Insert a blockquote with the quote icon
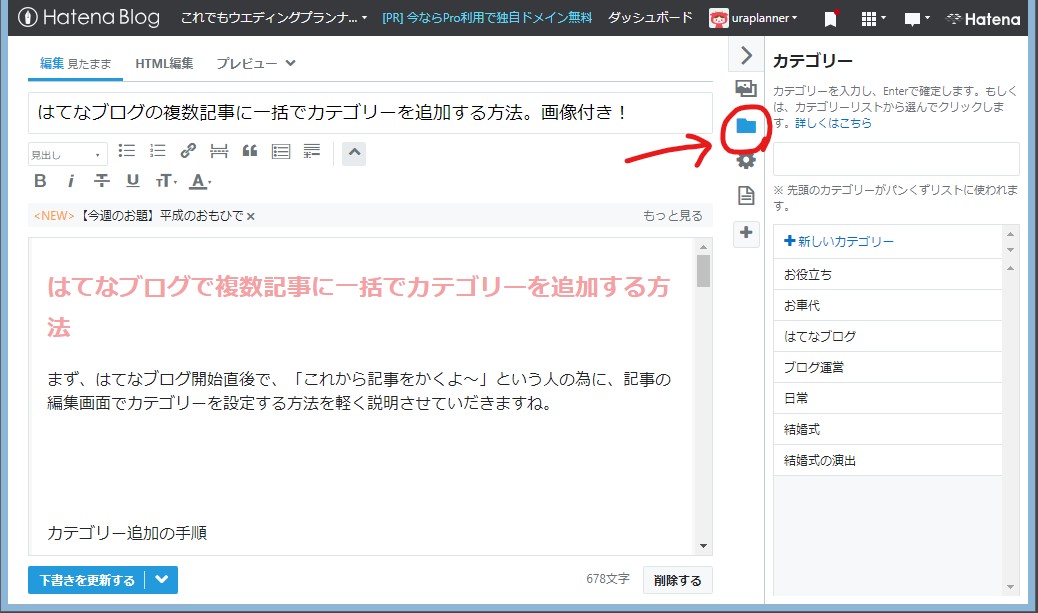 point(249,151)
